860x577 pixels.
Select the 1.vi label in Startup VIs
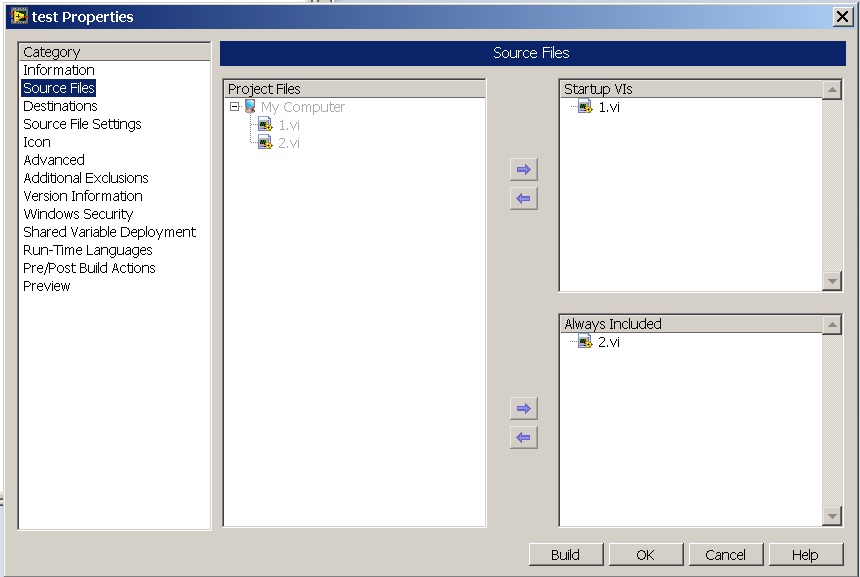tap(609, 107)
